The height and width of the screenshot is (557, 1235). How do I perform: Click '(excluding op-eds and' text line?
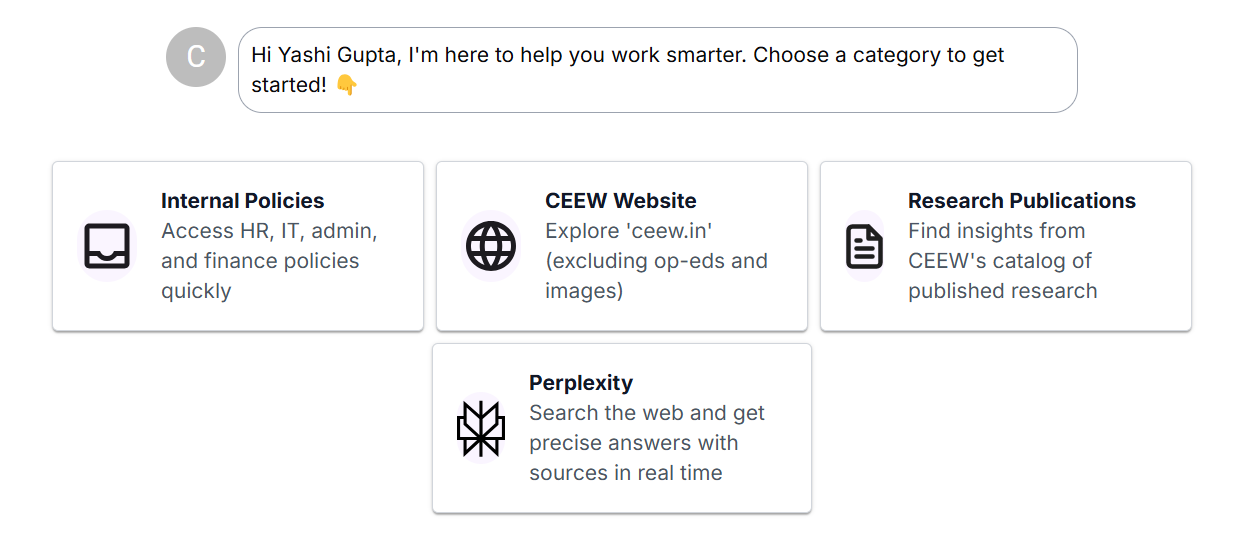(656, 261)
